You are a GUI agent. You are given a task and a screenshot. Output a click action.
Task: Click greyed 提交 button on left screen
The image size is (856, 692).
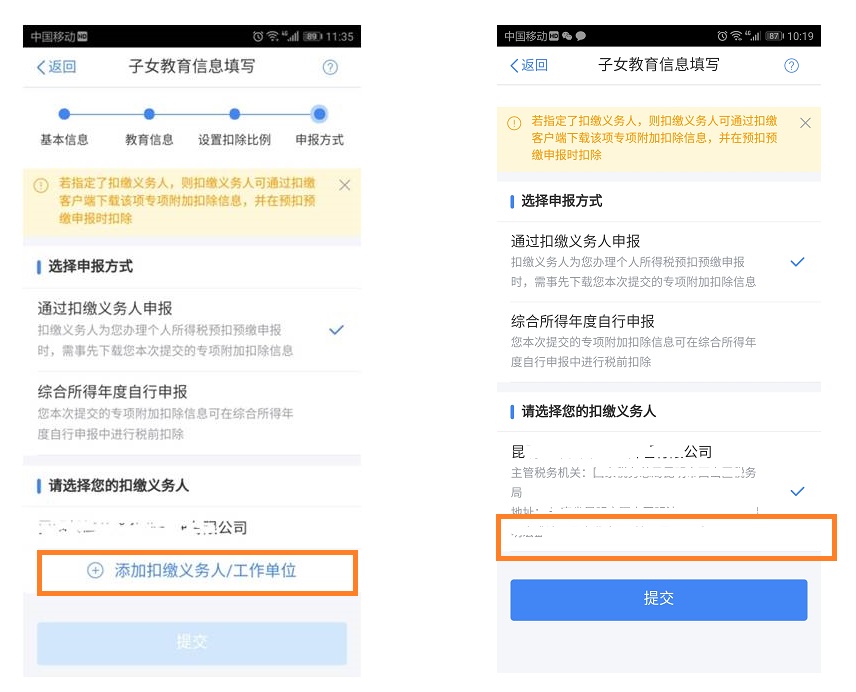click(192, 643)
